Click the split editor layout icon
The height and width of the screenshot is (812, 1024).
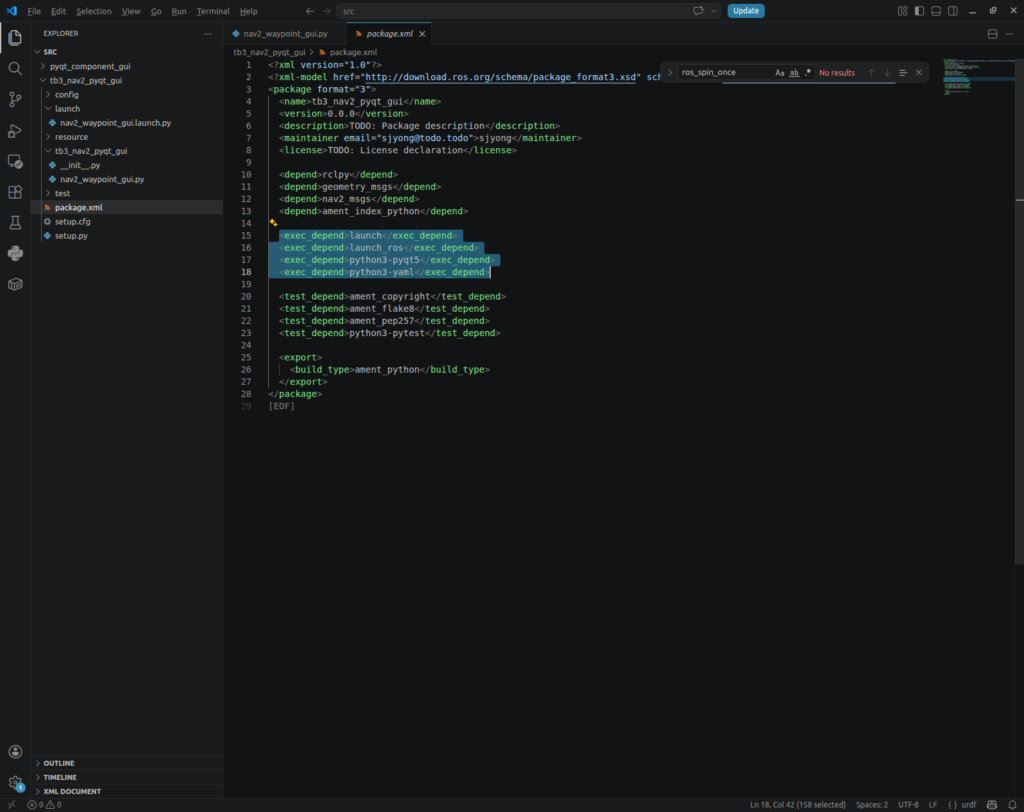click(992, 34)
